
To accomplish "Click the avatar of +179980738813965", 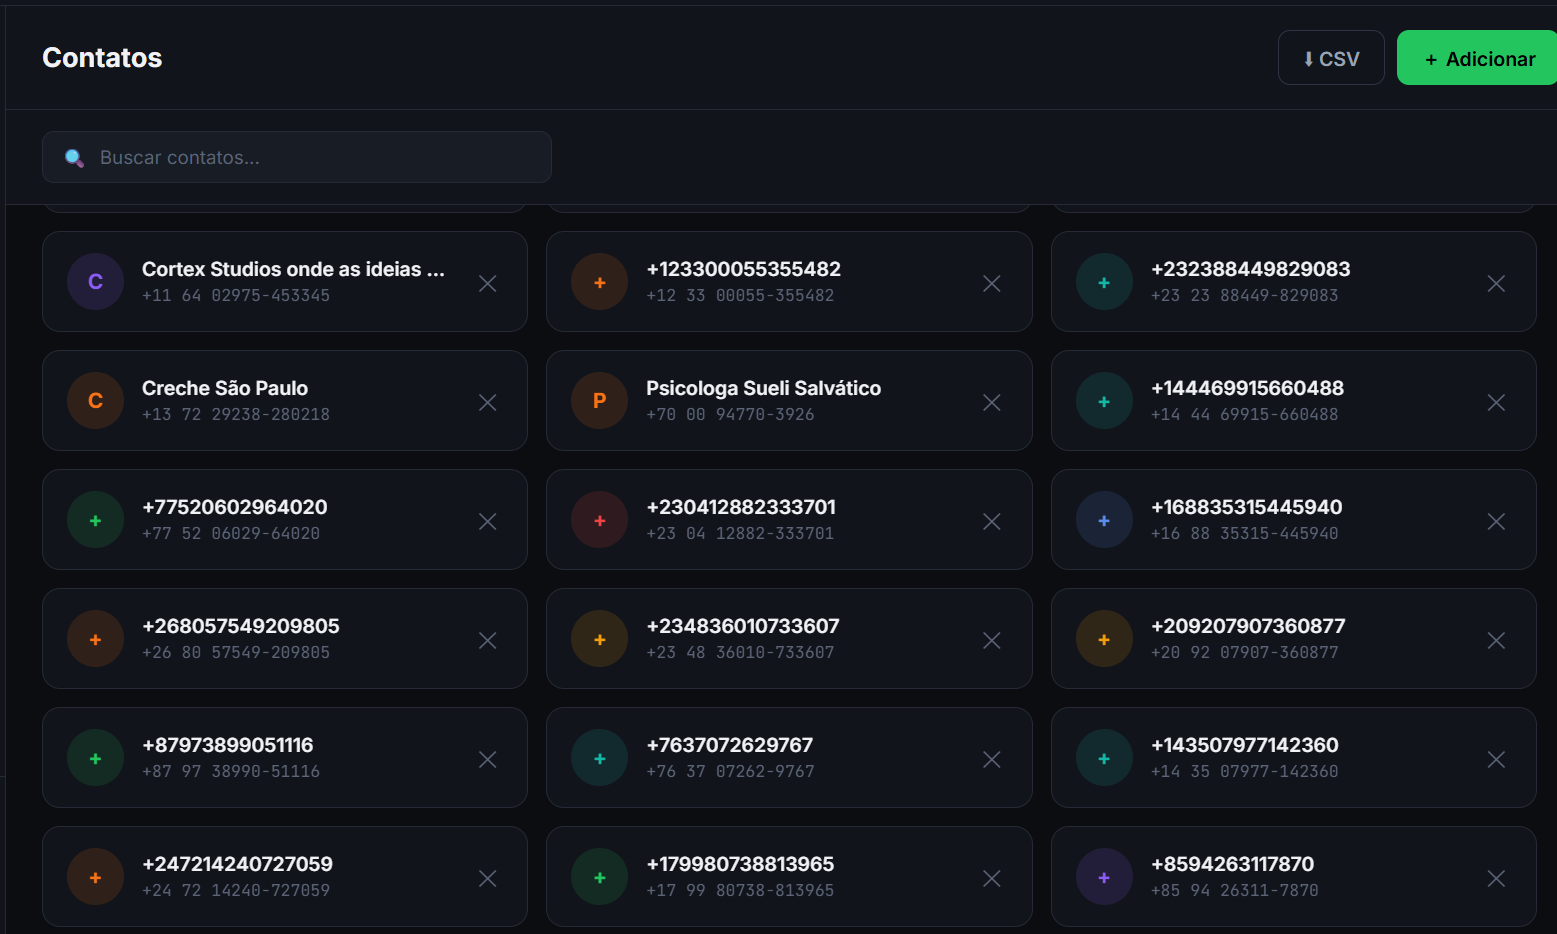I will tap(599, 876).
